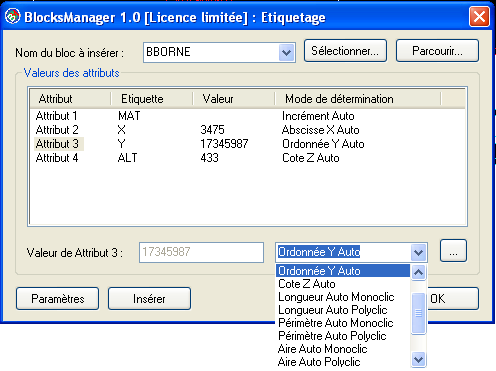Viewport: 496px width, 371px height.
Task: Click the ellipsis button beside mode combo
Action: 453,251
